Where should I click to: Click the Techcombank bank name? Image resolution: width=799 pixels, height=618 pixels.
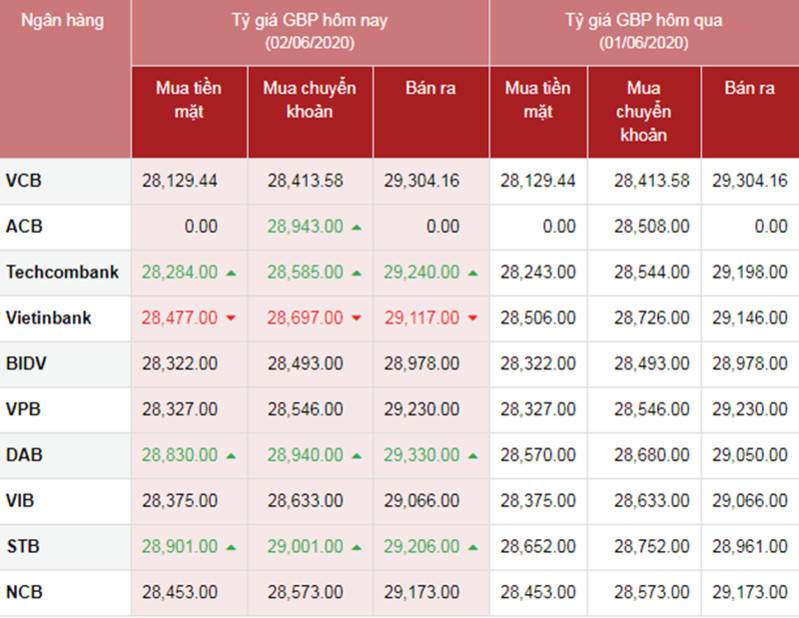[x=62, y=272]
